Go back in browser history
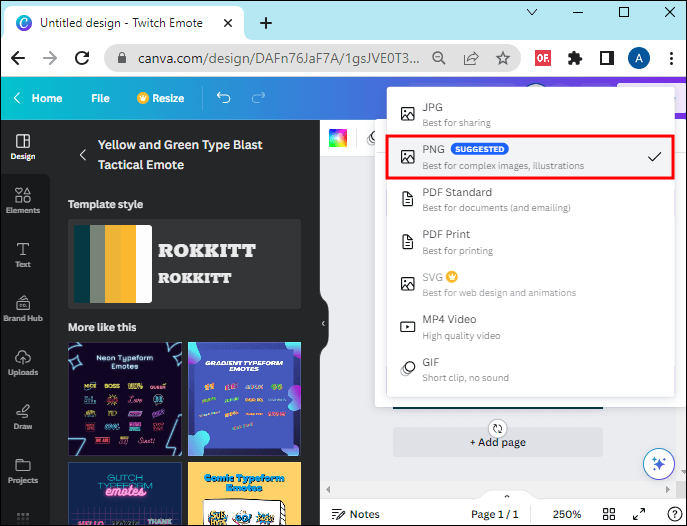Screen dimensions: 687x526 [18, 58]
